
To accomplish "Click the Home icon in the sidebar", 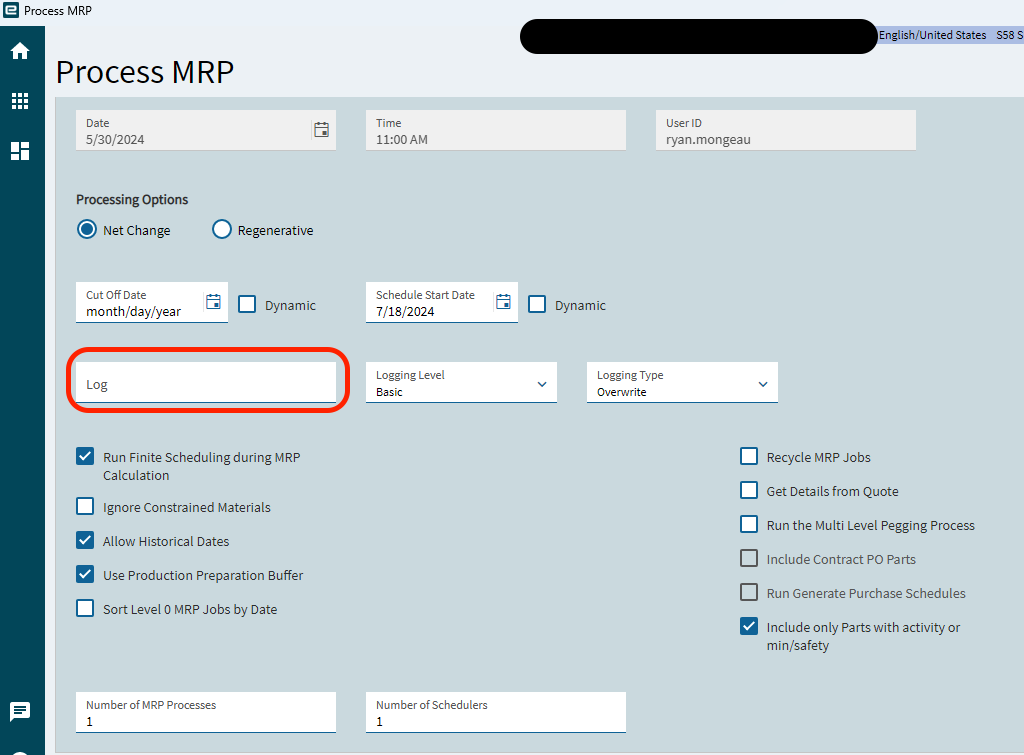I will coord(20,50).
